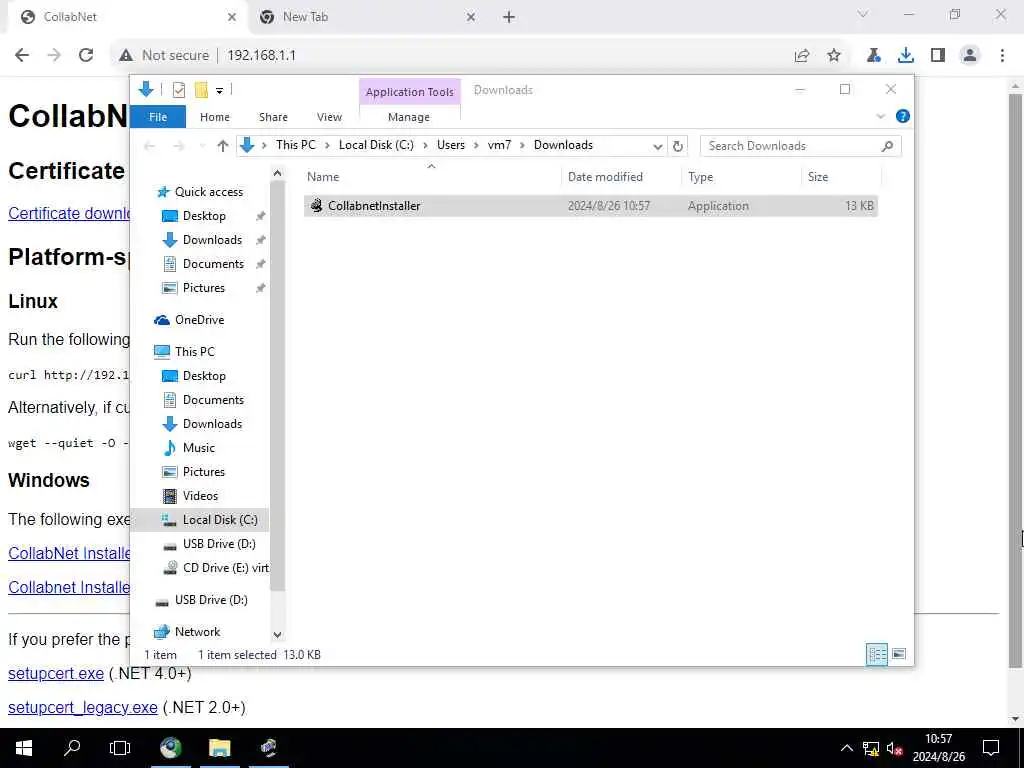Open the Chrome profile avatar
The image size is (1024, 768).
point(970,56)
